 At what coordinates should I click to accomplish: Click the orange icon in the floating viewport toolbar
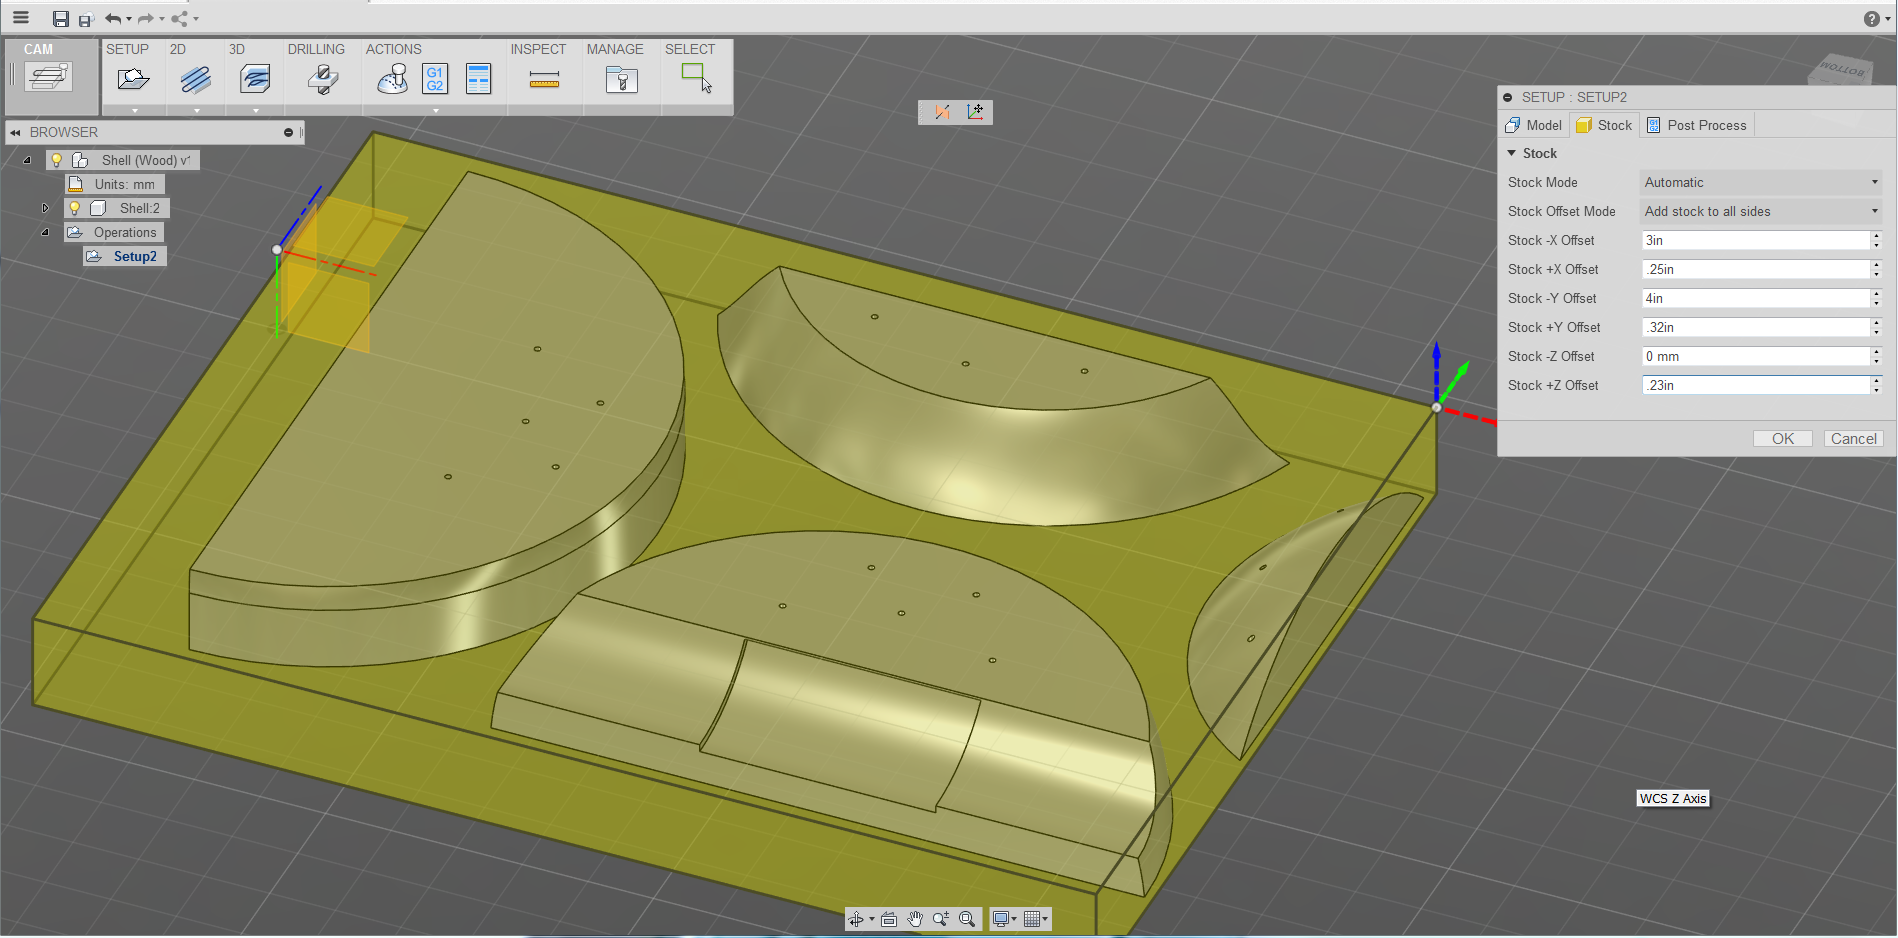(942, 112)
